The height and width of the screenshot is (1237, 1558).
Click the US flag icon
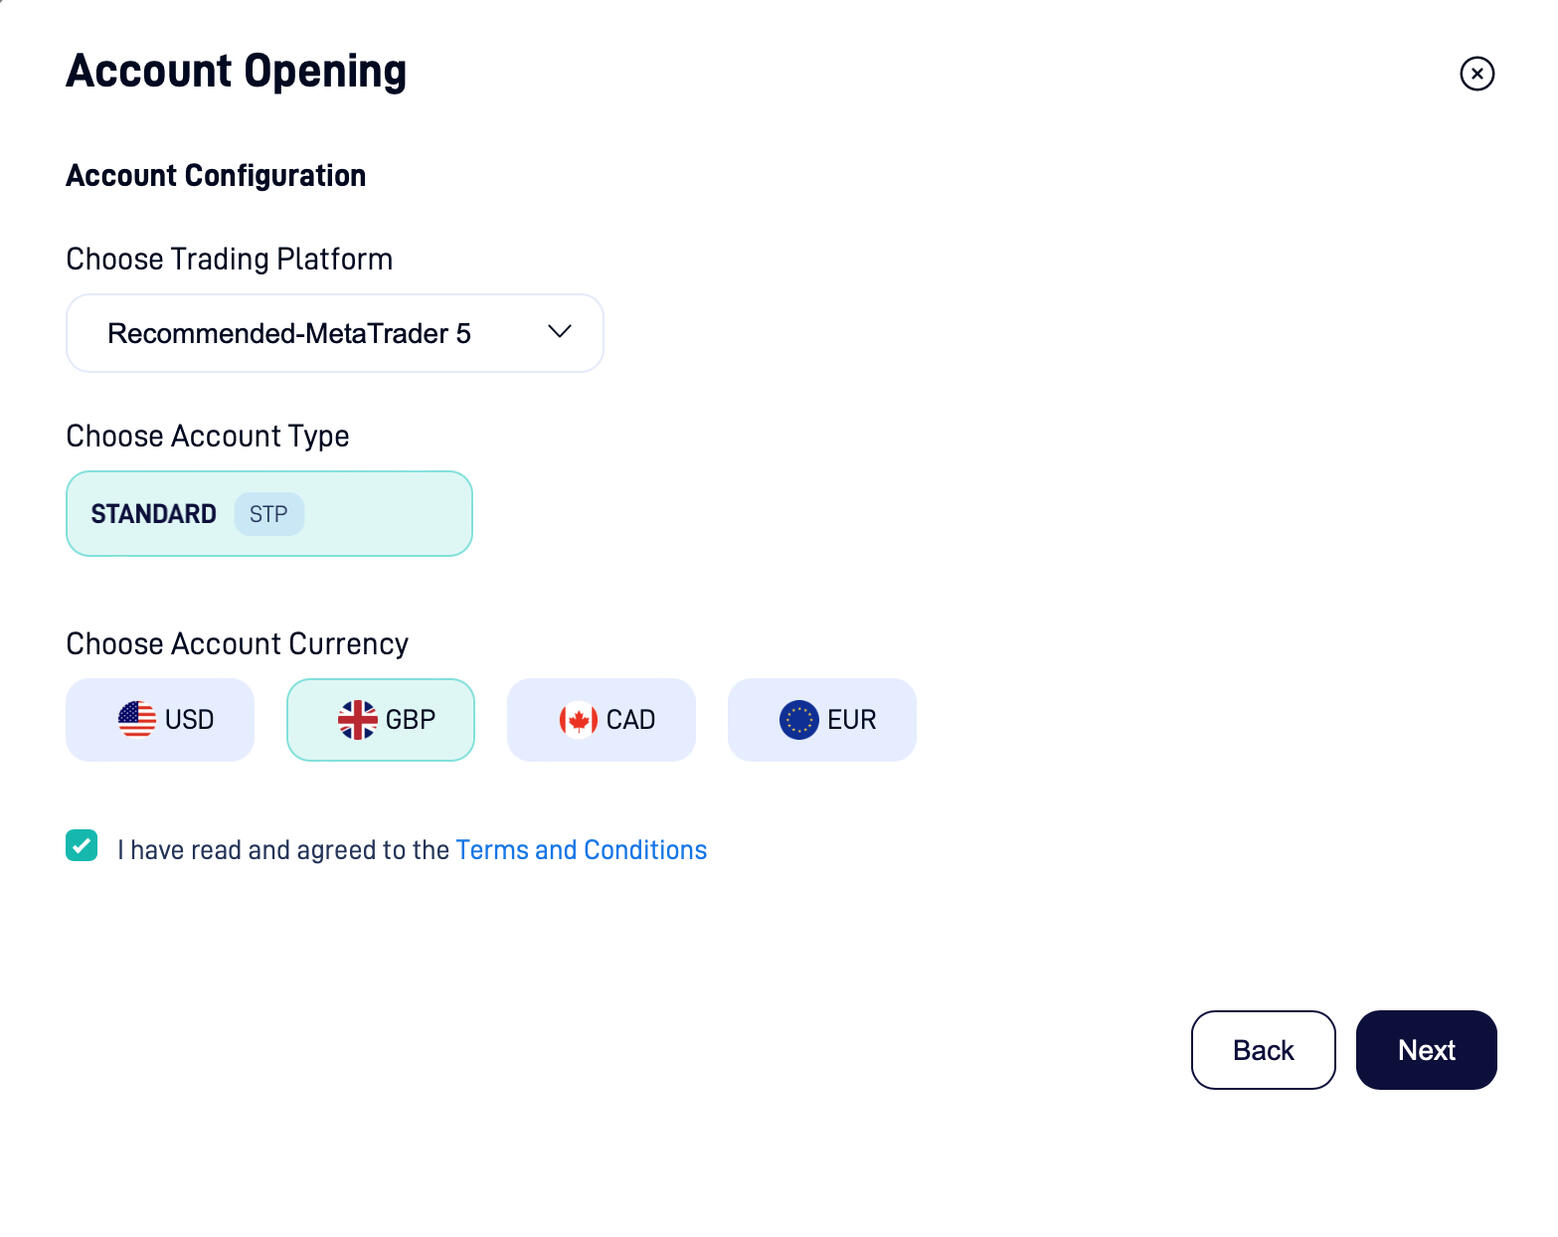pyautogui.click(x=137, y=719)
